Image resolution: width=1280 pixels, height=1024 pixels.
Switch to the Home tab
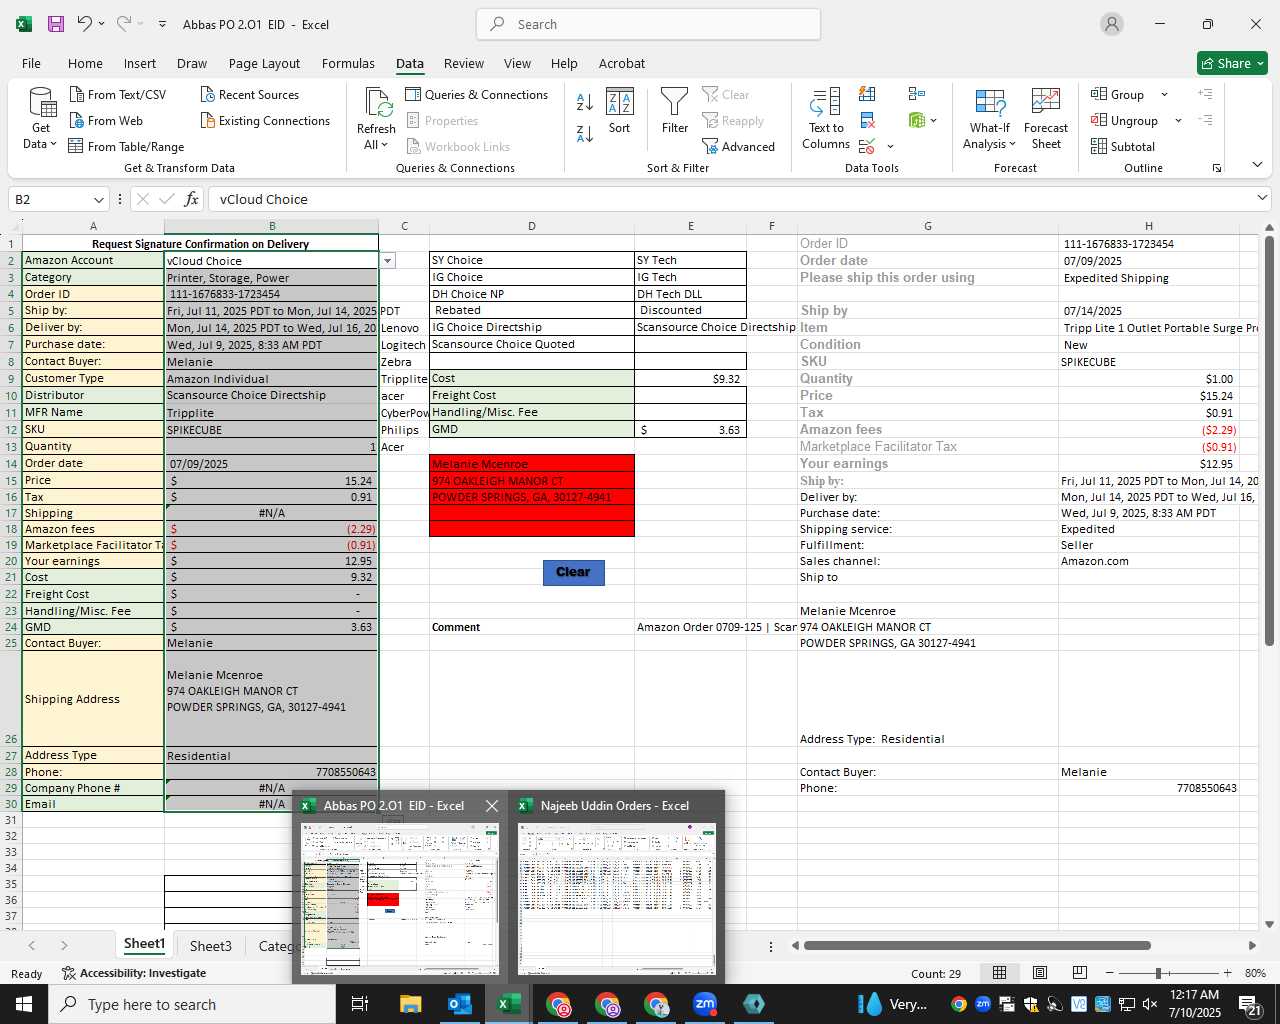pyautogui.click(x=85, y=63)
